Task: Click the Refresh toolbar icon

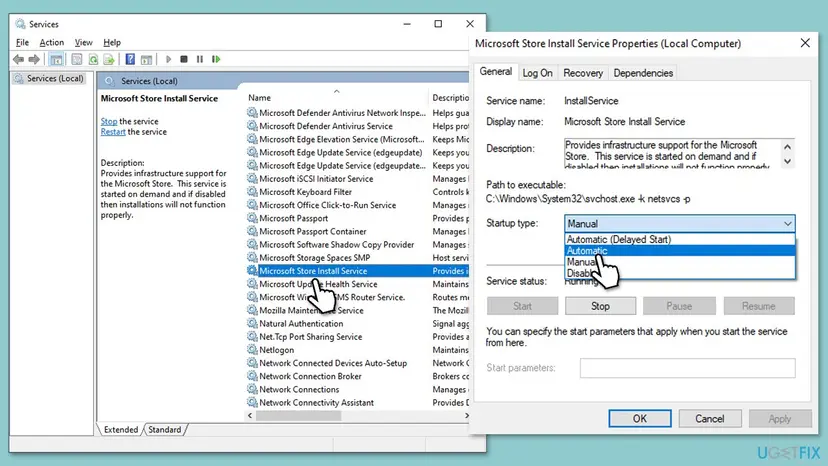Action: tap(93, 59)
